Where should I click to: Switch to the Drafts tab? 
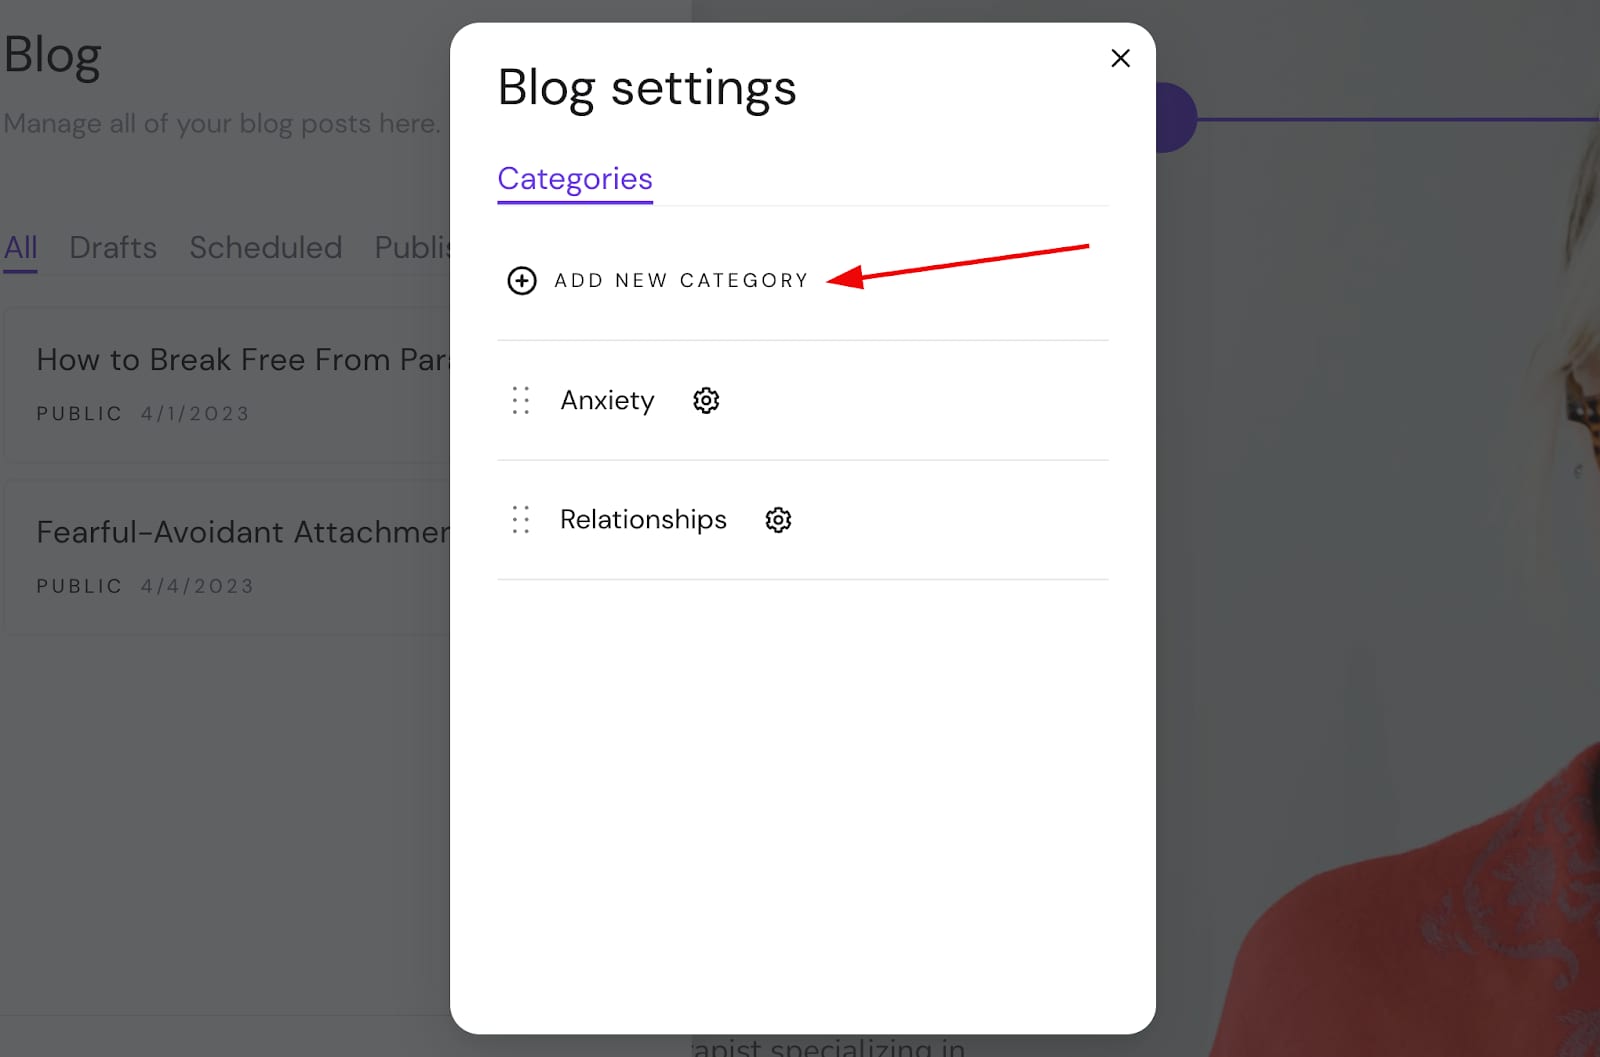[x=113, y=247]
